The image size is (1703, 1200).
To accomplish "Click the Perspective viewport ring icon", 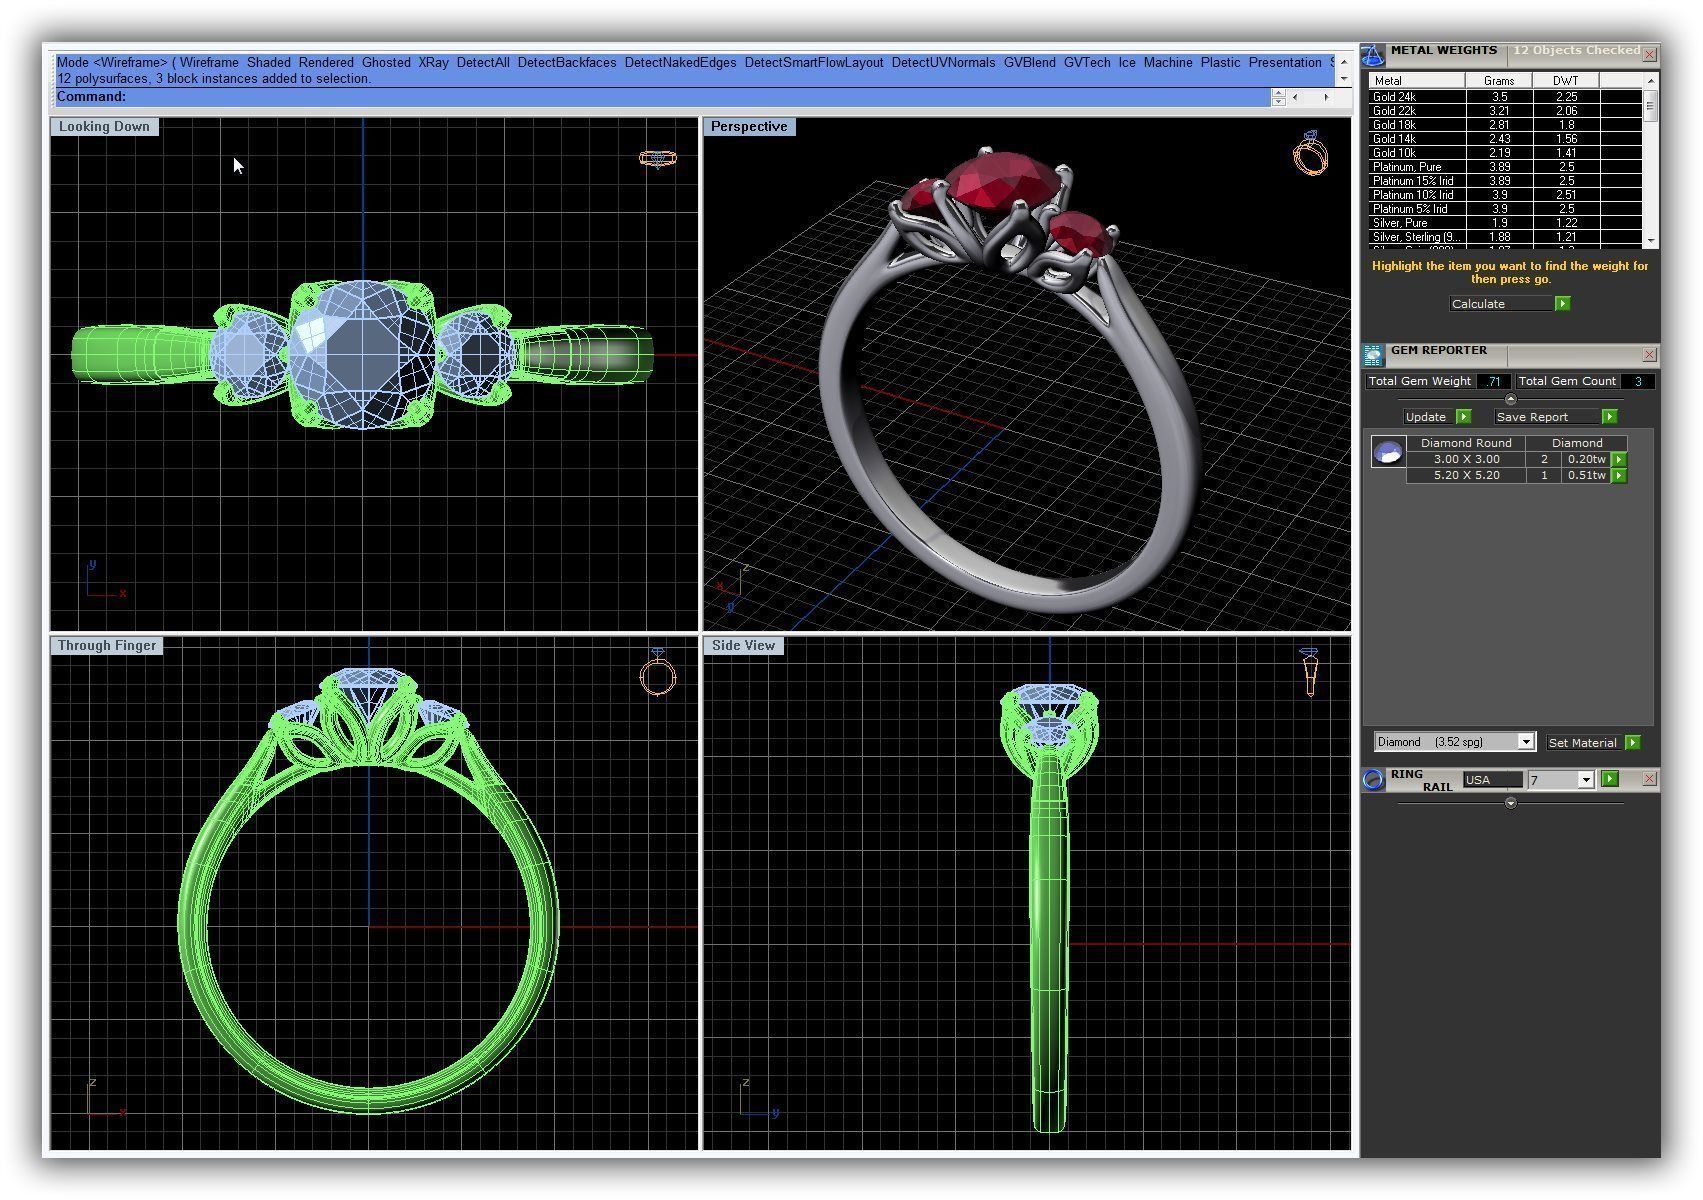I will click(1310, 153).
